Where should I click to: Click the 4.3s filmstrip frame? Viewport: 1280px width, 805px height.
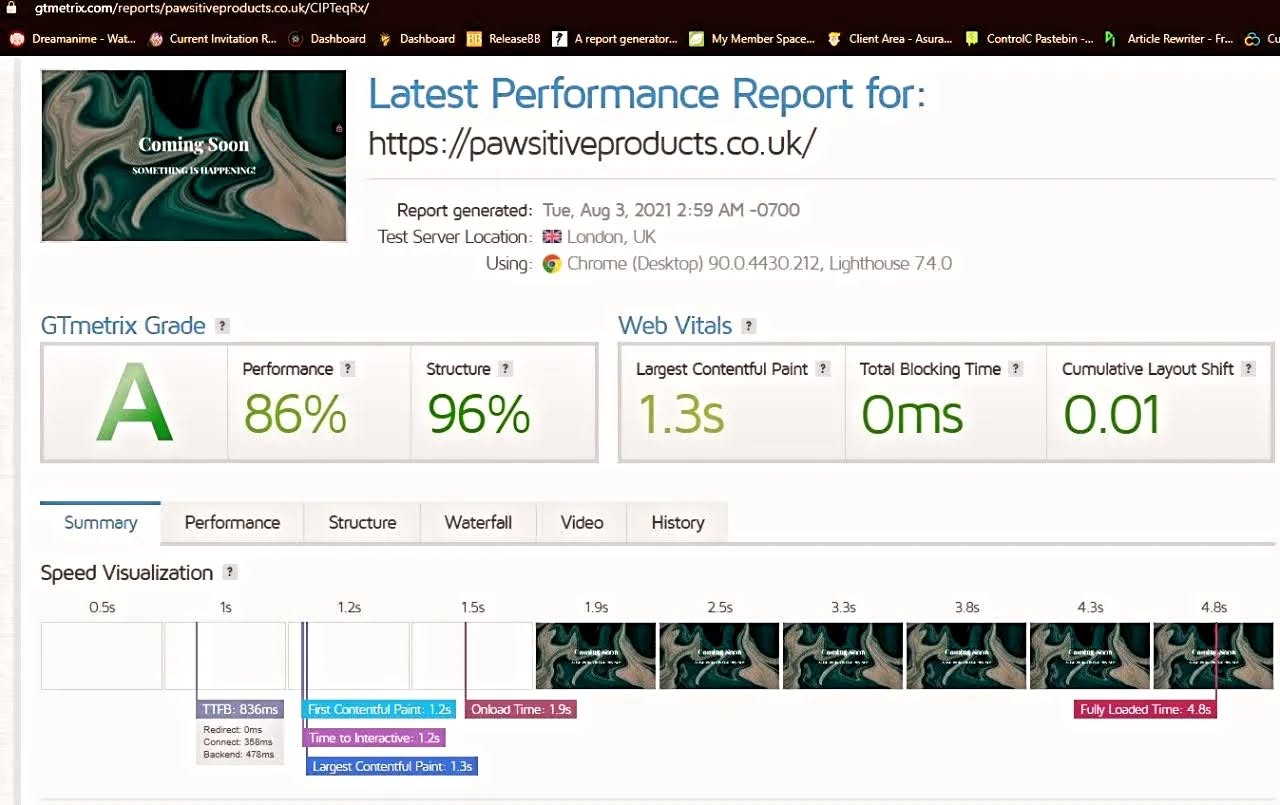[x=1090, y=655]
